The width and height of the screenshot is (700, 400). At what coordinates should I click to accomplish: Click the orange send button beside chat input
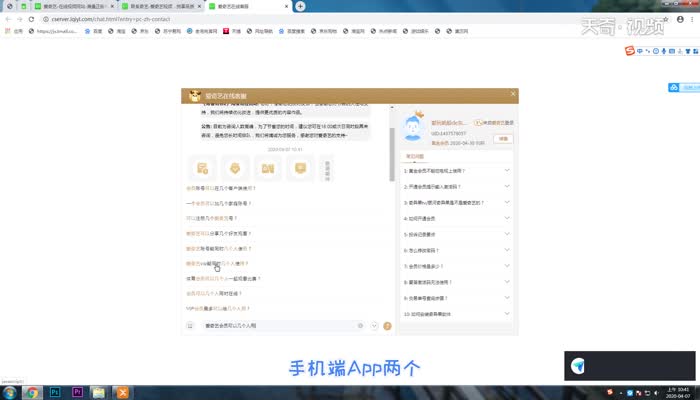coord(387,326)
